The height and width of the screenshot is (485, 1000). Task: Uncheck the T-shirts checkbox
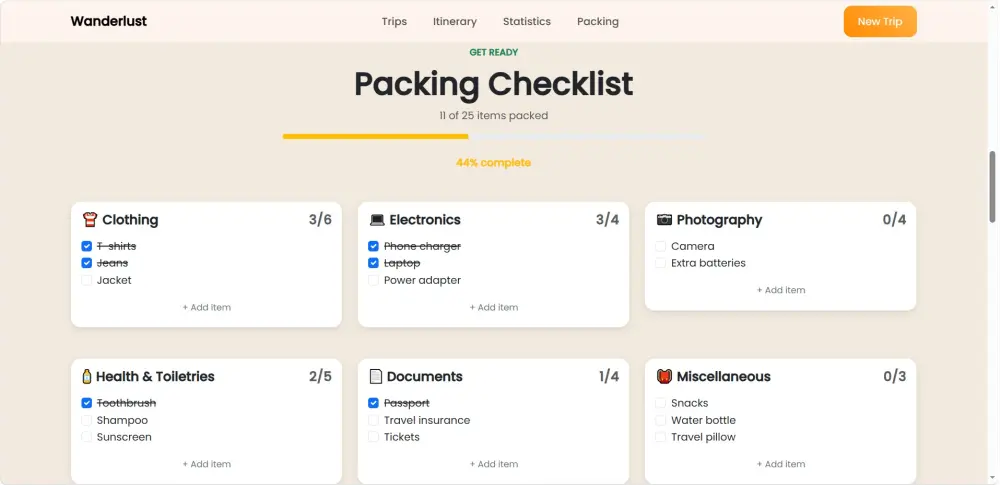(87, 246)
